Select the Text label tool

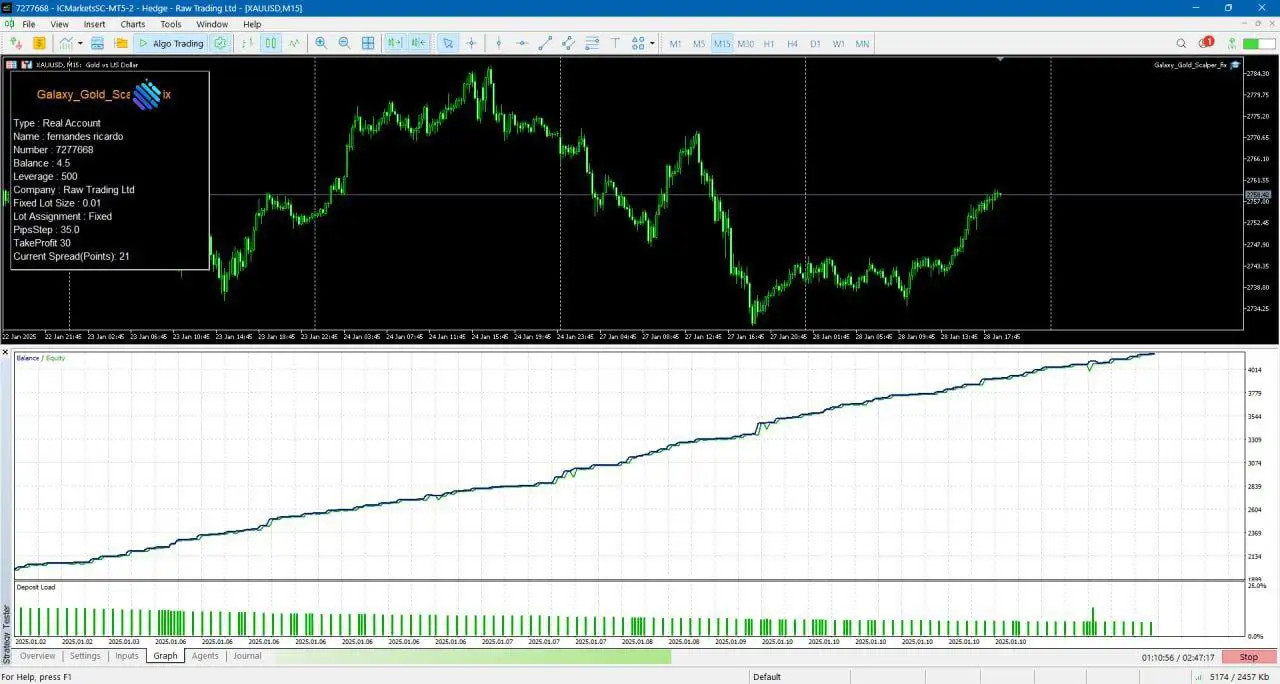click(x=615, y=43)
